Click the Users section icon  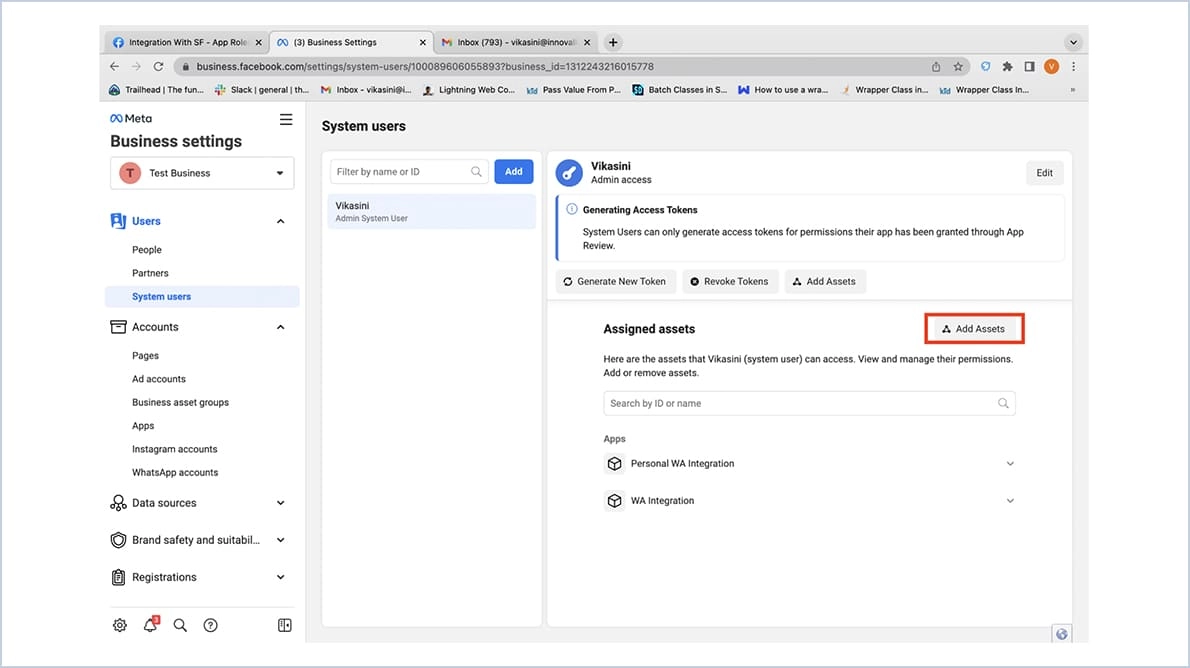118,221
